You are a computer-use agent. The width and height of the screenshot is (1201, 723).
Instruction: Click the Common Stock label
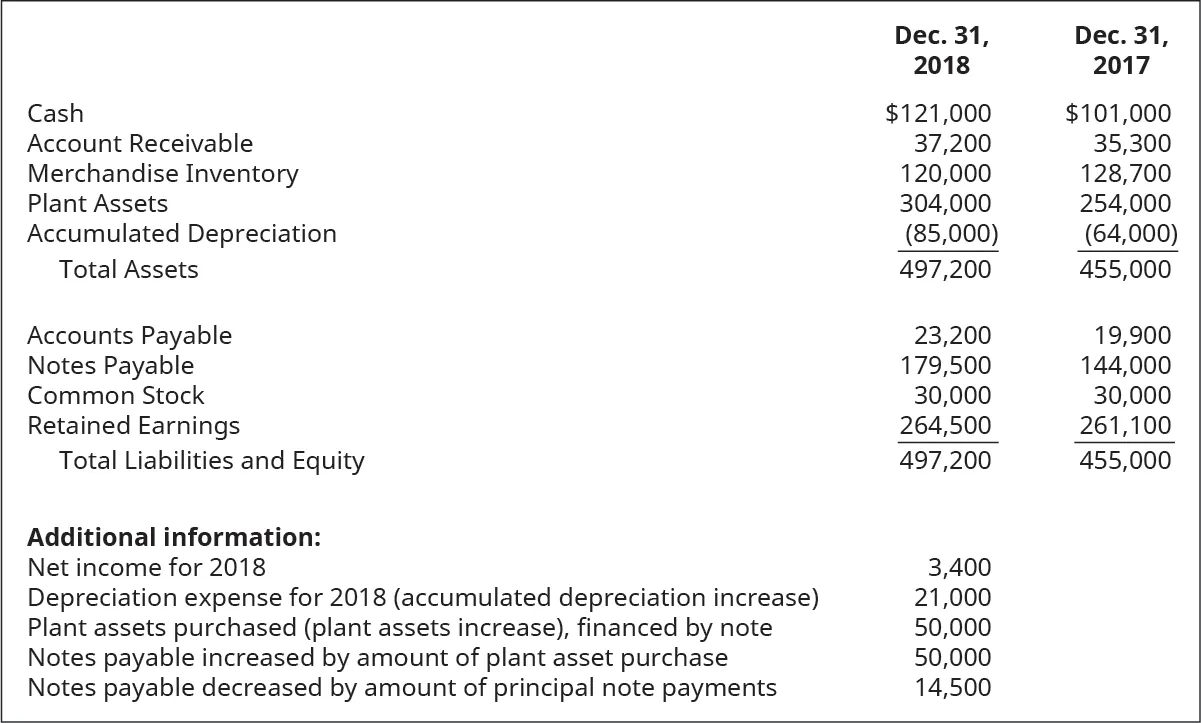(x=116, y=396)
